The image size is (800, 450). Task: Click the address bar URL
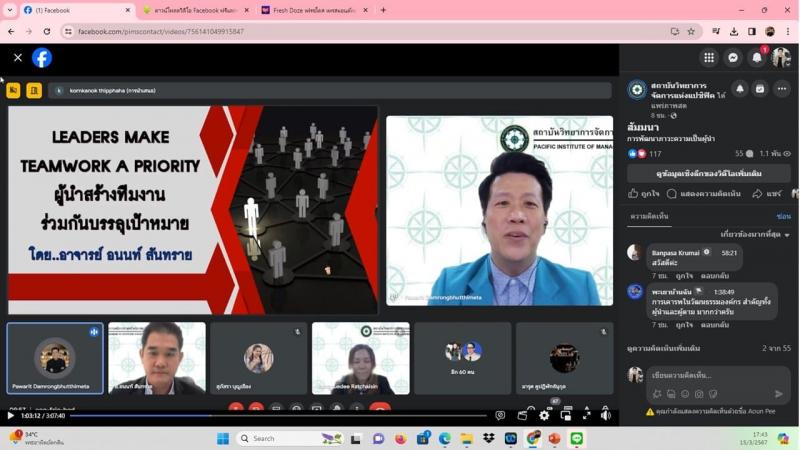[161, 32]
